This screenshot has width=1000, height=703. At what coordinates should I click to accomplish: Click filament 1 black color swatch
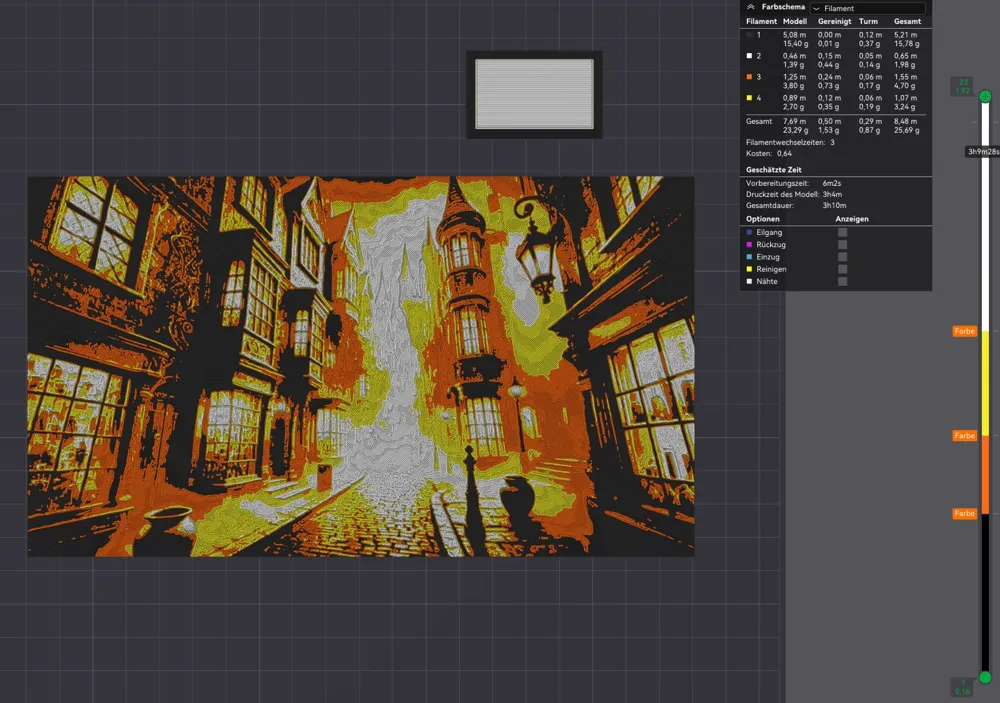pos(749,35)
